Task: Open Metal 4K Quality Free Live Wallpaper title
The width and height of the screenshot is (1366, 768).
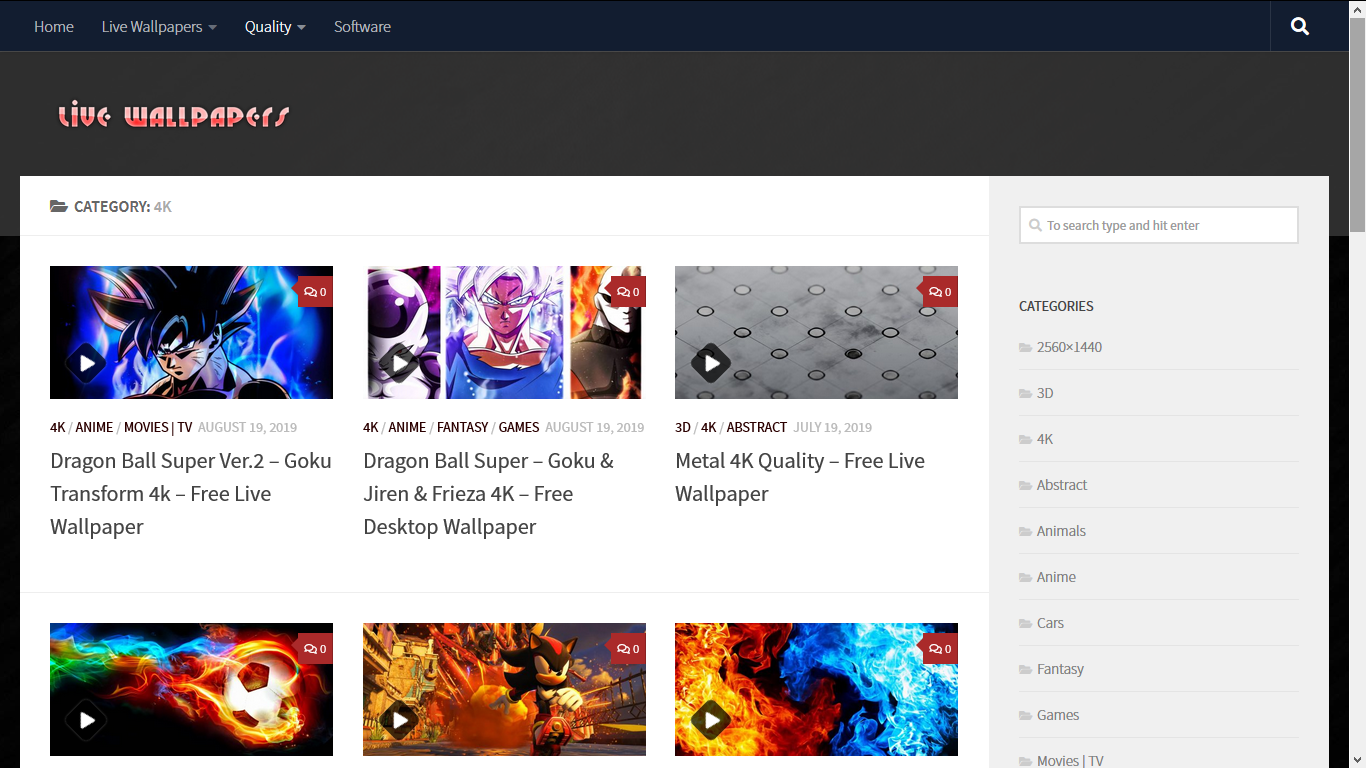Action: click(800, 477)
